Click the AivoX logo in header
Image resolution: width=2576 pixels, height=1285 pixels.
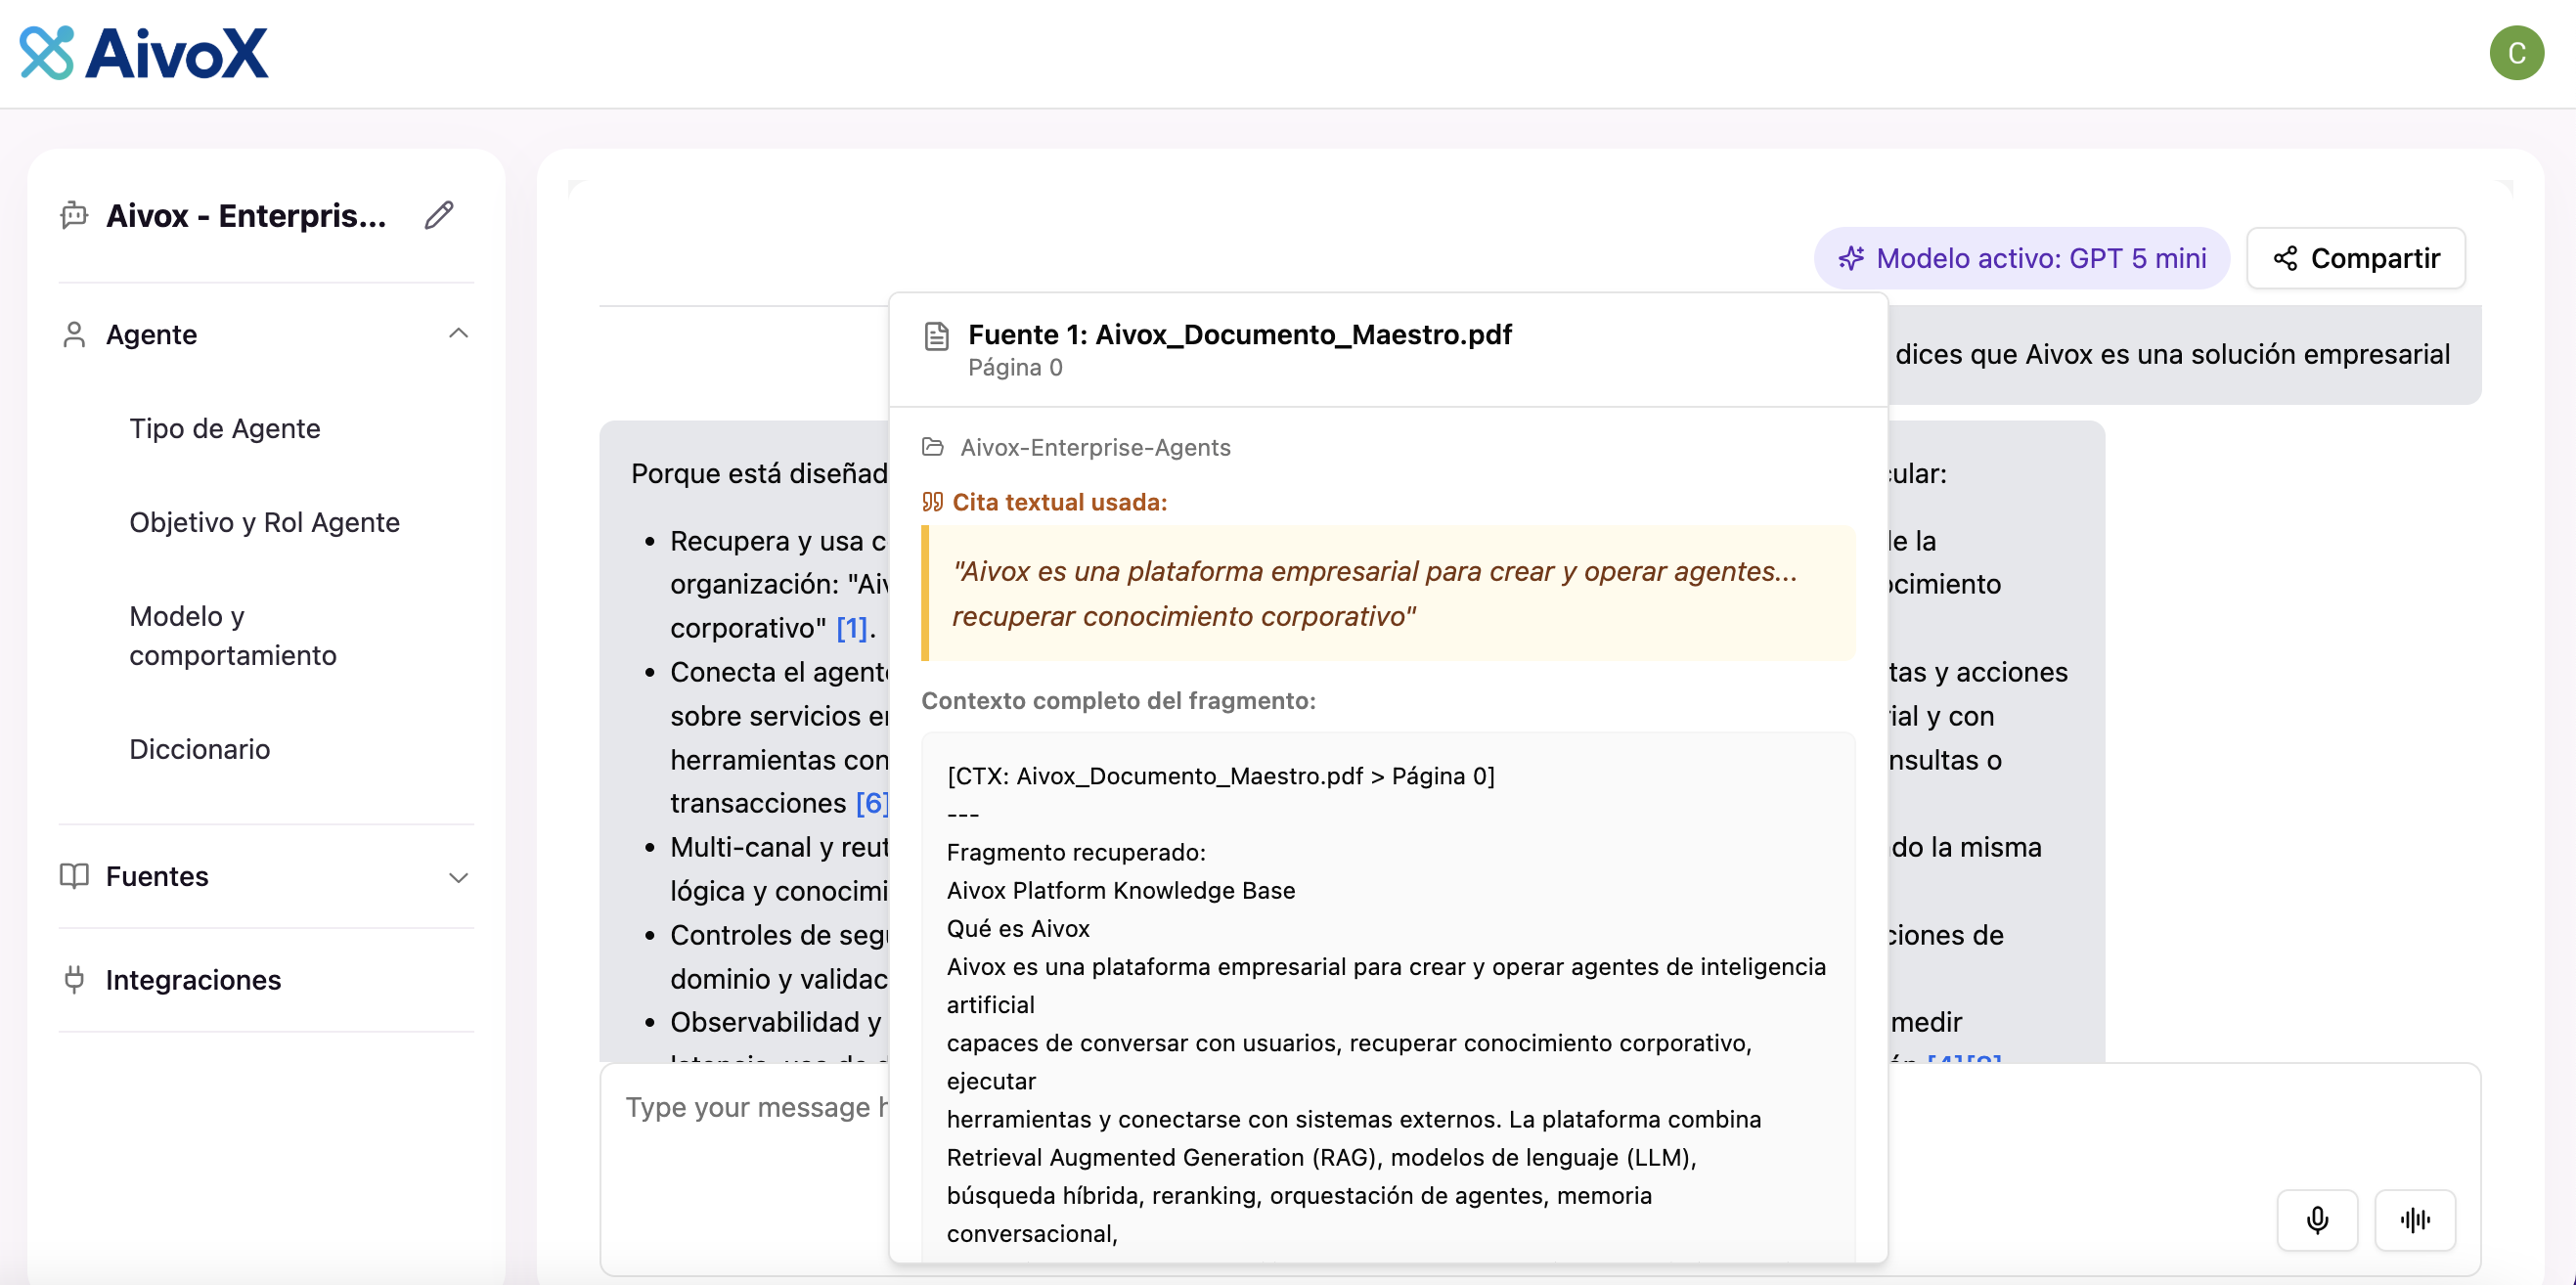144,53
